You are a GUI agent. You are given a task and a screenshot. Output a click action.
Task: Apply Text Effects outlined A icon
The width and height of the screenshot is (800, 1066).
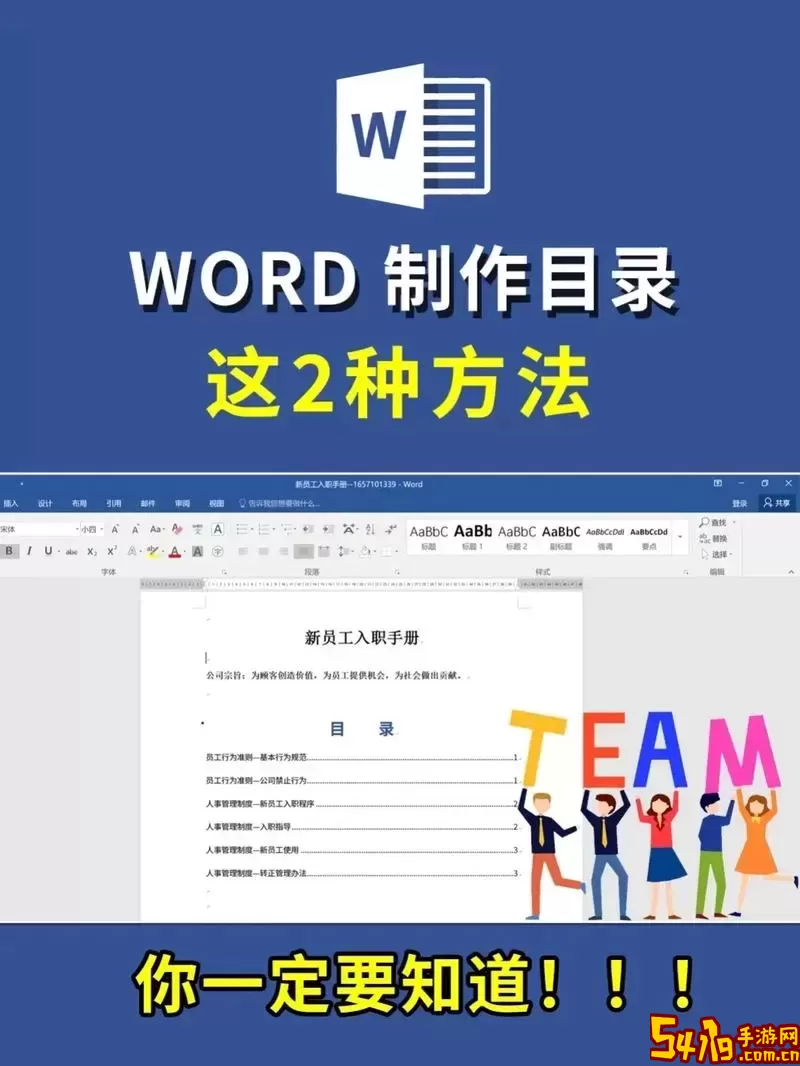click(132, 551)
